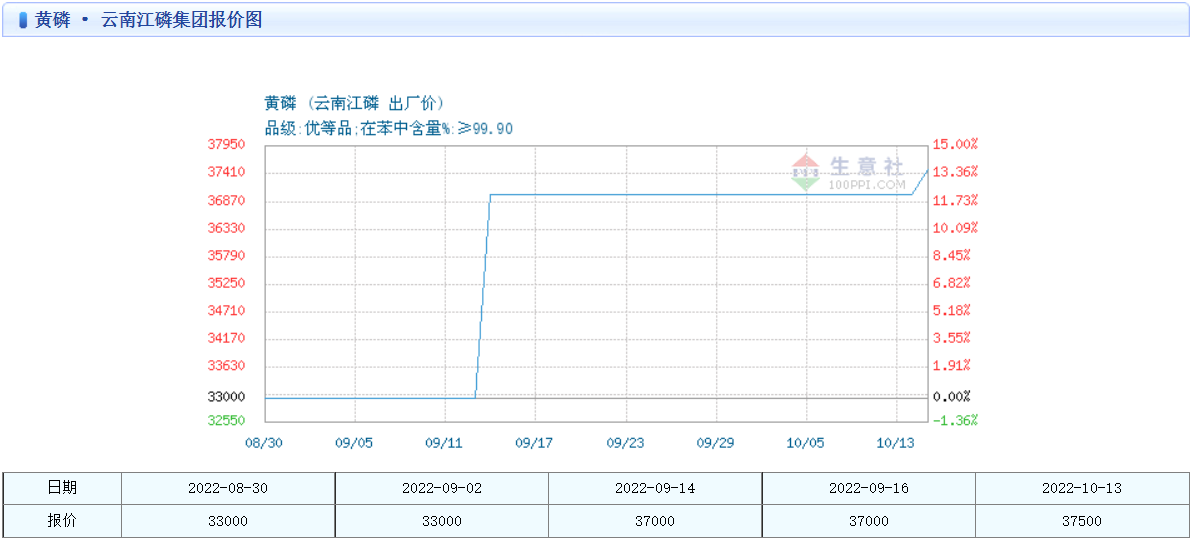Click the price 33000 under 2022-08-30
1194x543 pixels.
click(228, 521)
